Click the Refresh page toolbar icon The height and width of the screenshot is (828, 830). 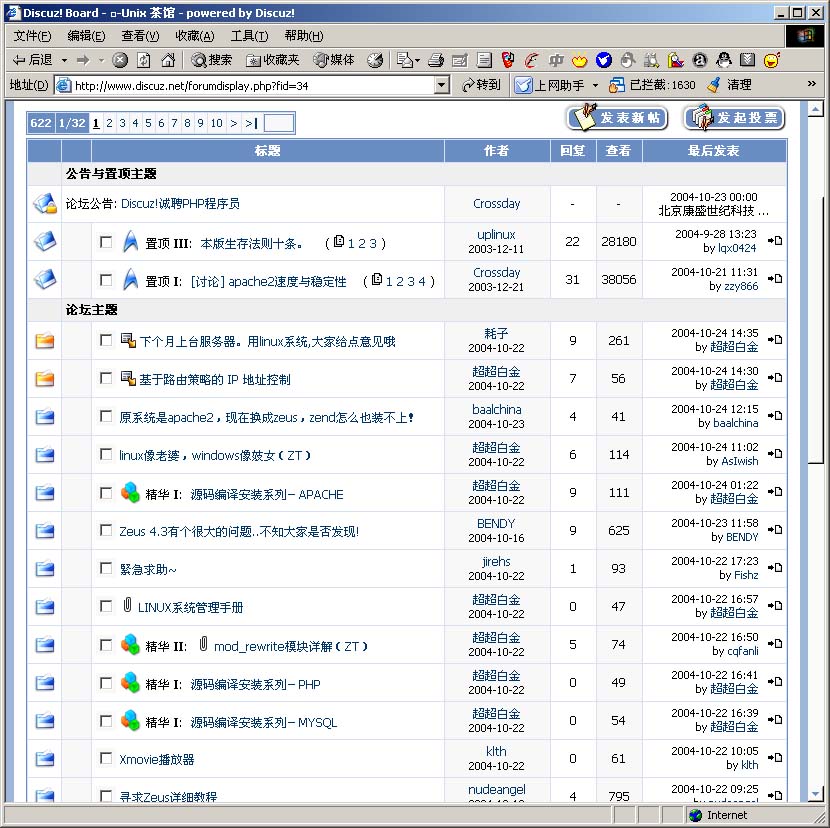(144, 60)
